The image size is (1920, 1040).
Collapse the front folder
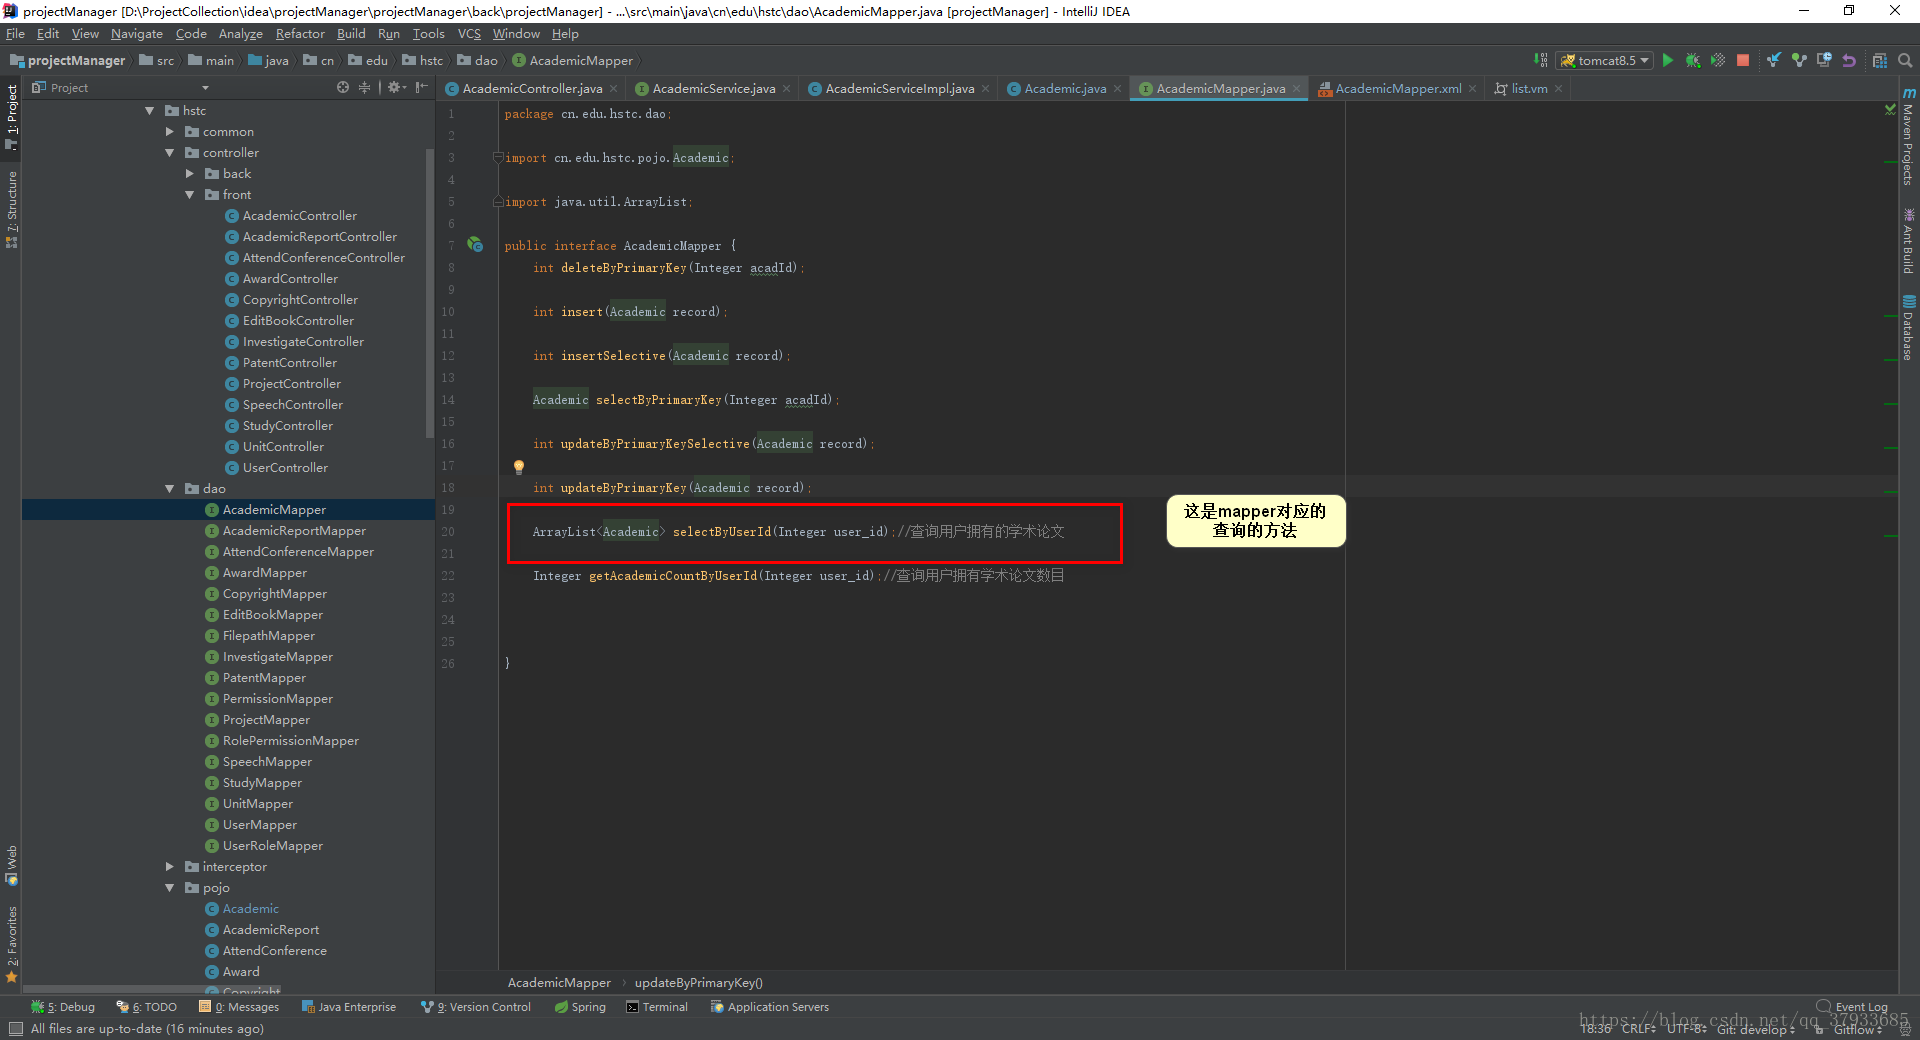coord(190,195)
